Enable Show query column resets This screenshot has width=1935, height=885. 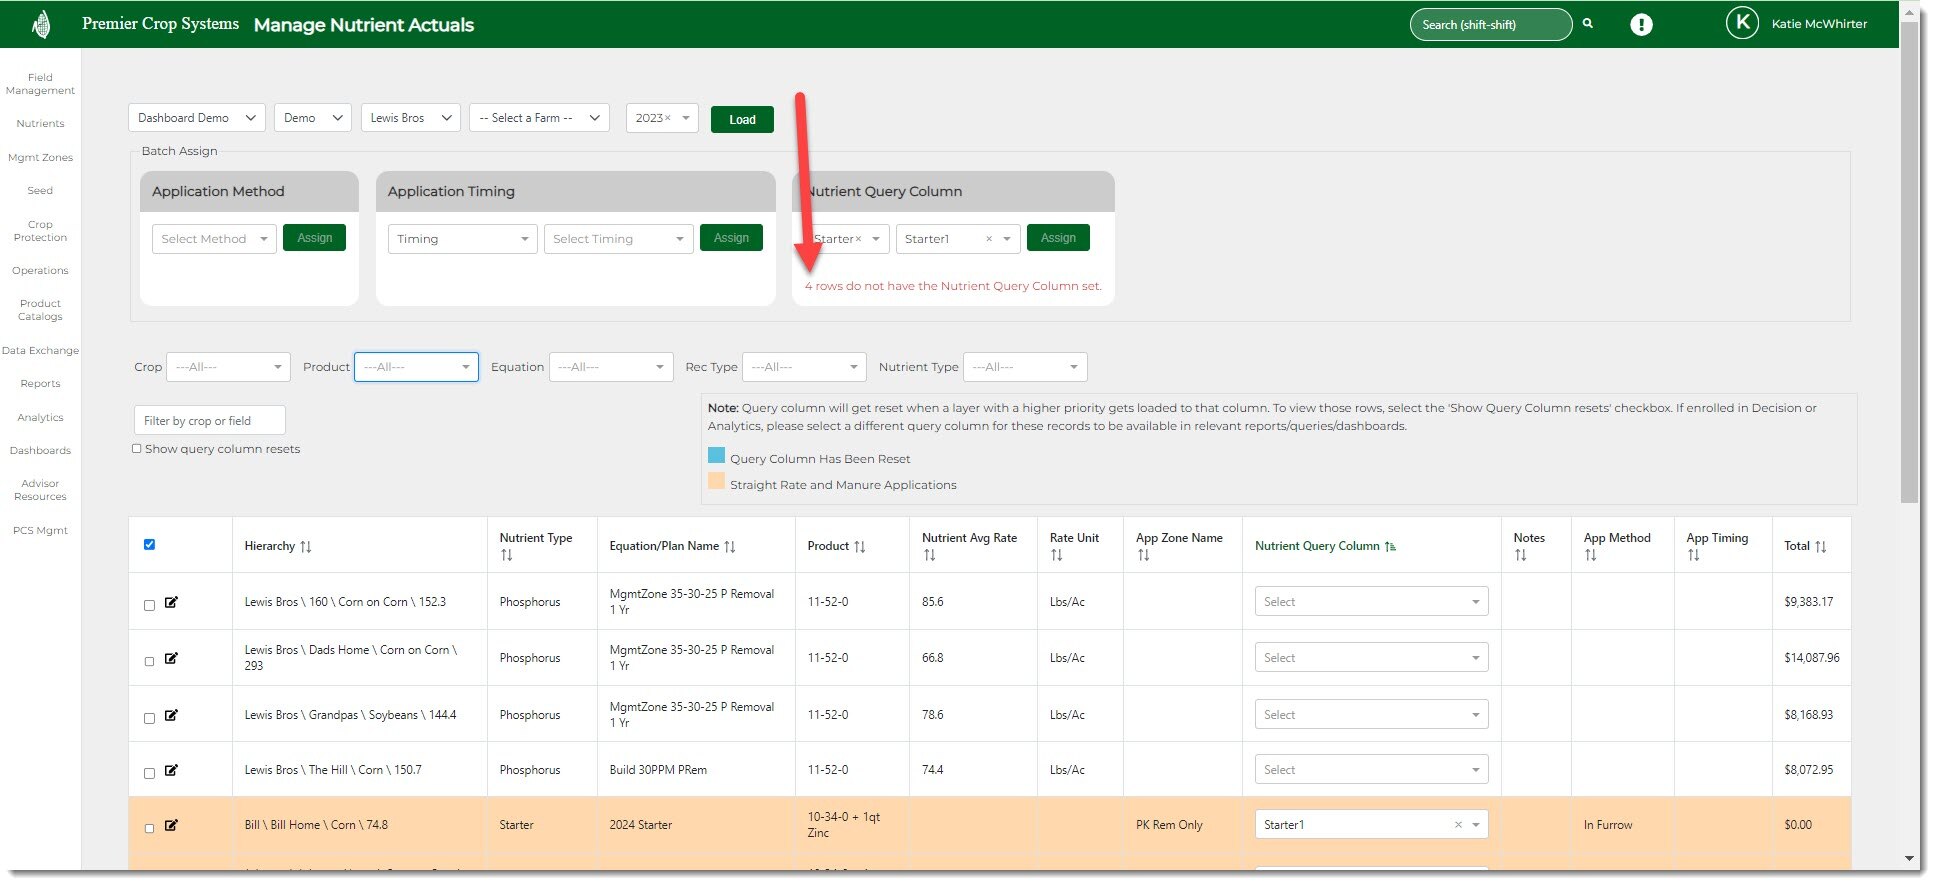[137, 449]
